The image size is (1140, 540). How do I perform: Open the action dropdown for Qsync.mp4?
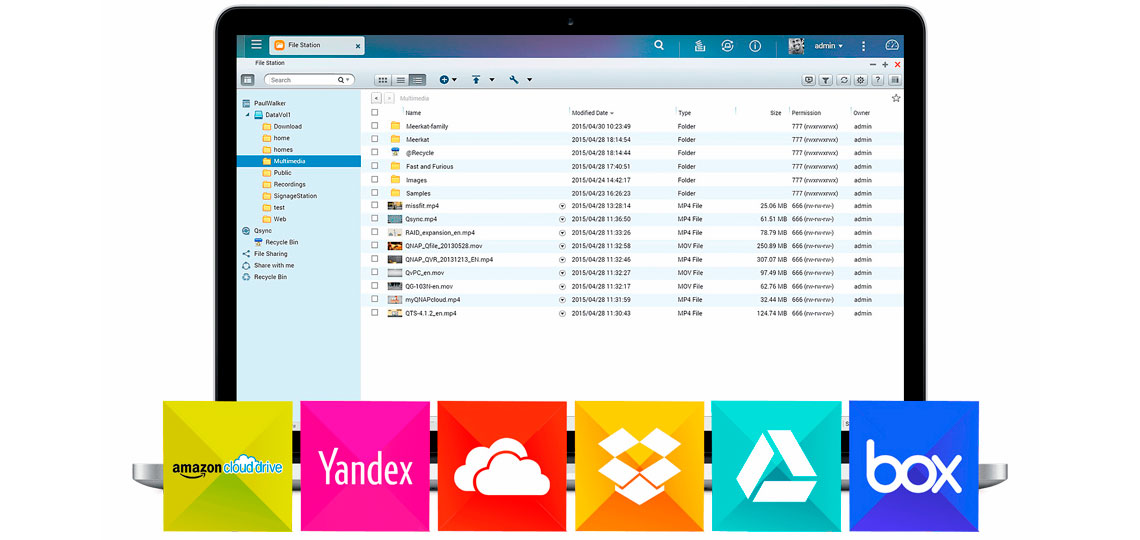562,219
